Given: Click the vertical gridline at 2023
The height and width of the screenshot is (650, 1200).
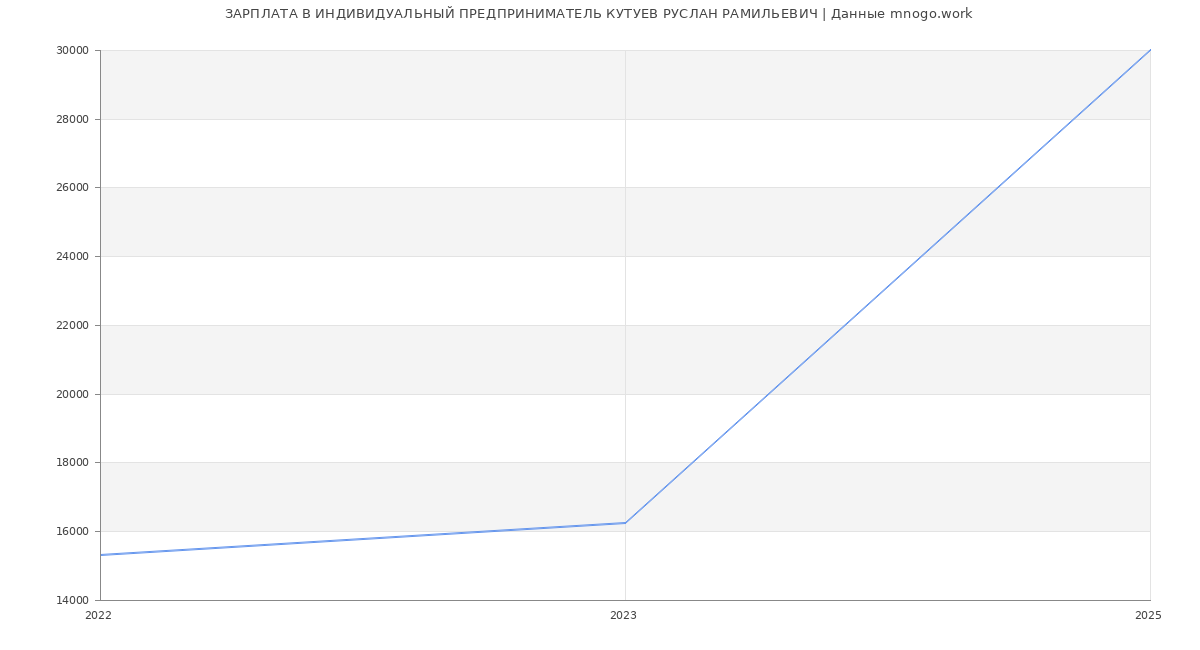Looking at the screenshot, I should [625, 300].
